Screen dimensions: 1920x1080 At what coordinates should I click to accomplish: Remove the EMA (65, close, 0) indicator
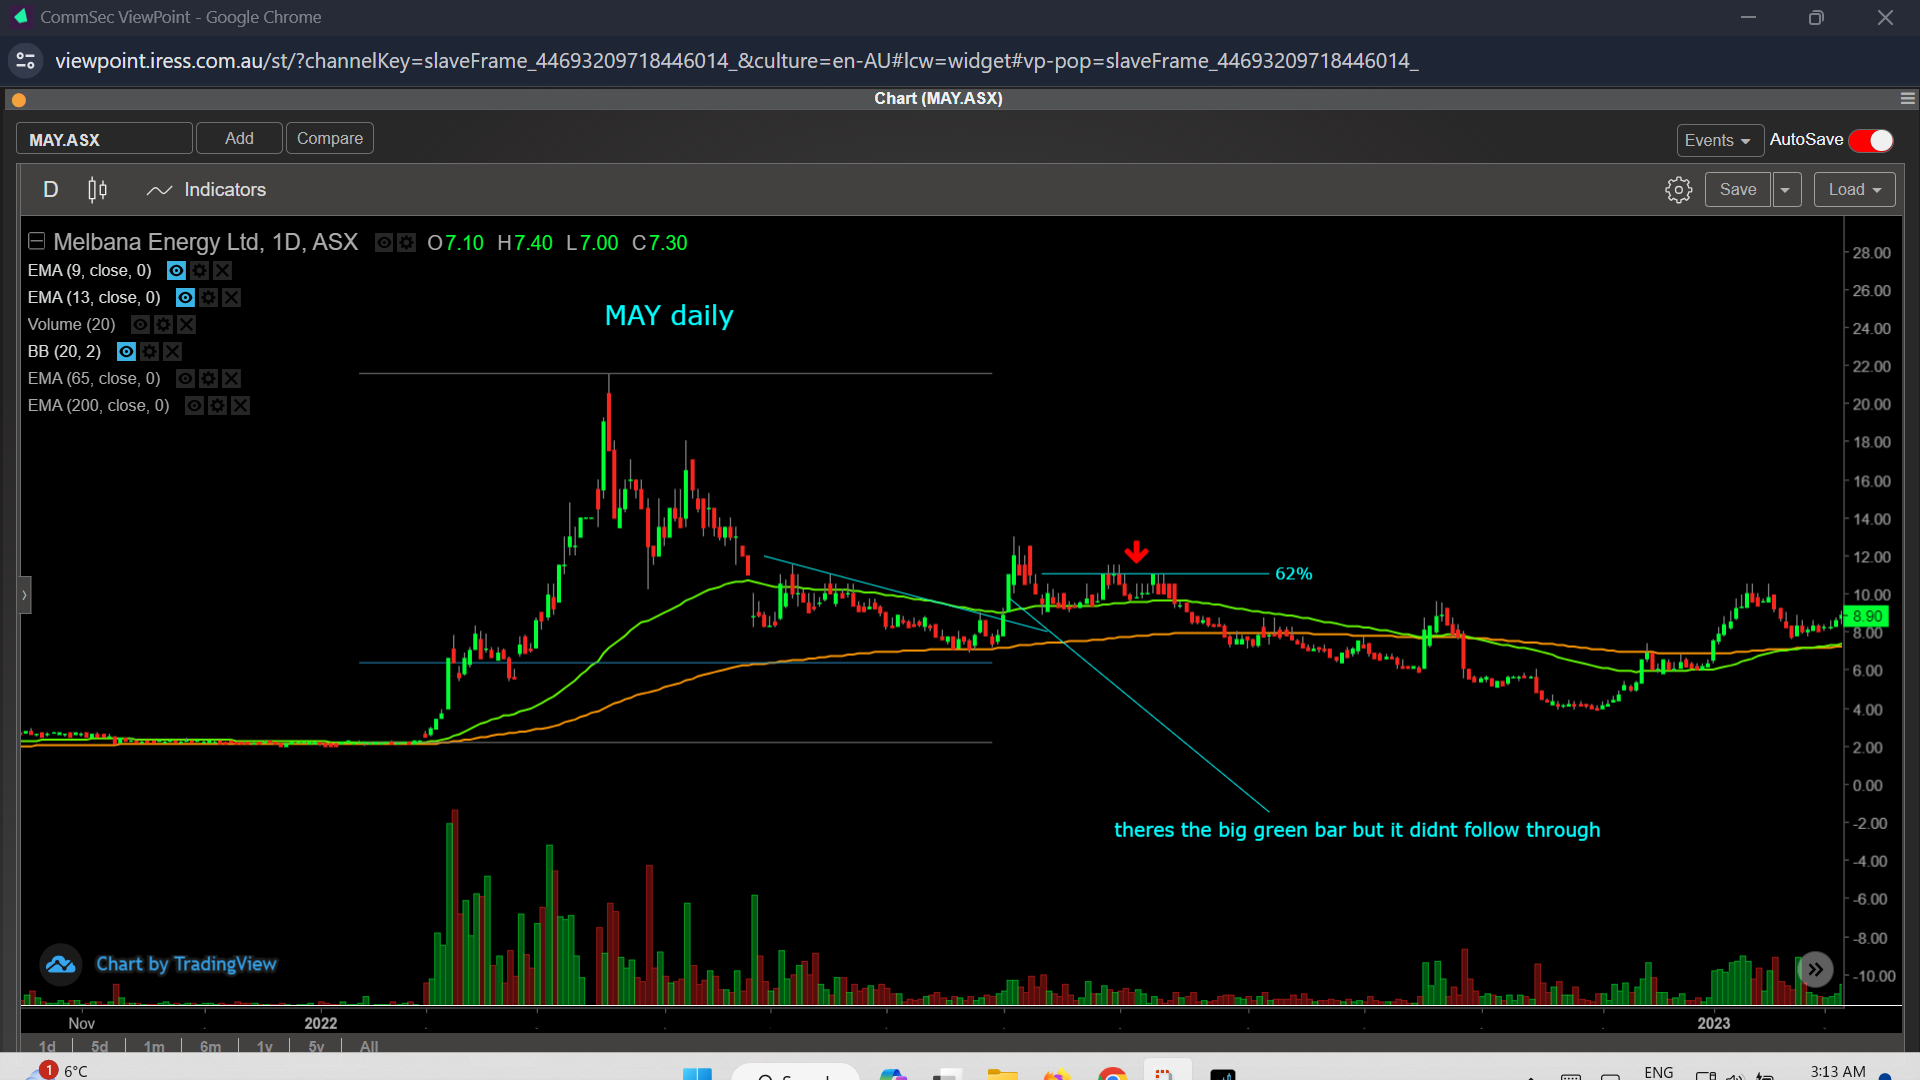231,378
